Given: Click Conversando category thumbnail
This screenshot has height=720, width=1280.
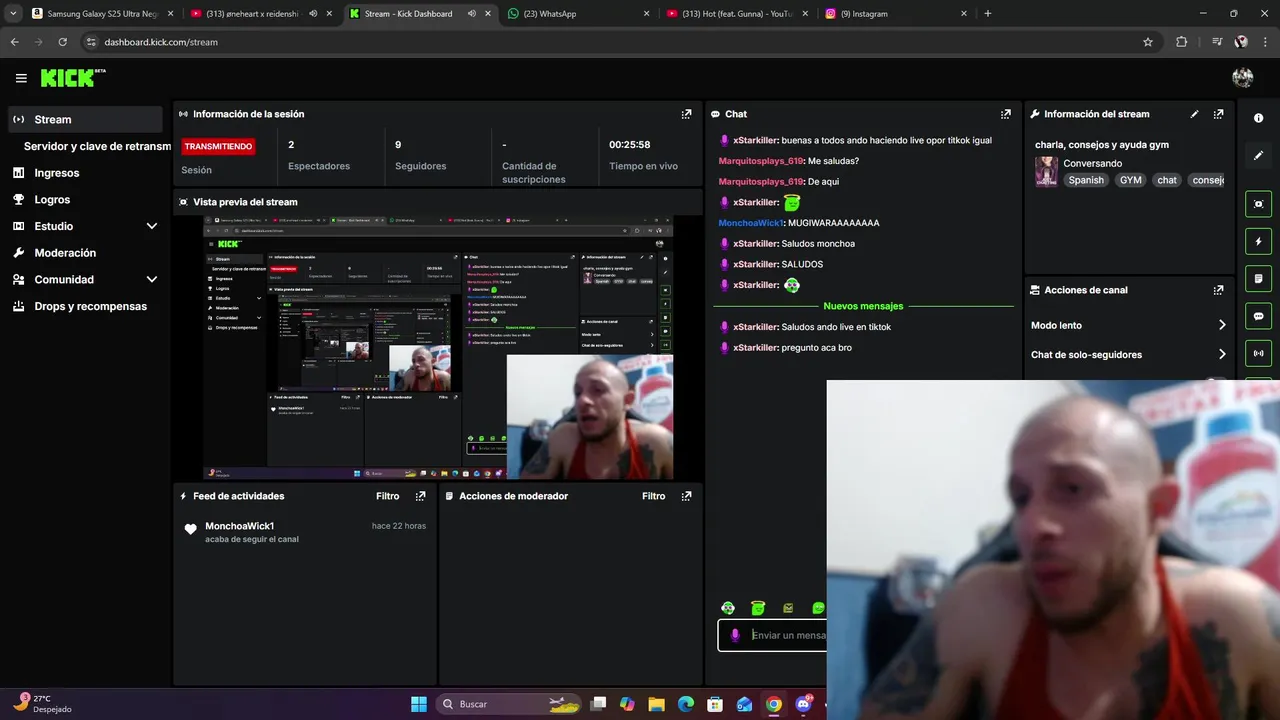Looking at the screenshot, I should pyautogui.click(x=1046, y=171).
